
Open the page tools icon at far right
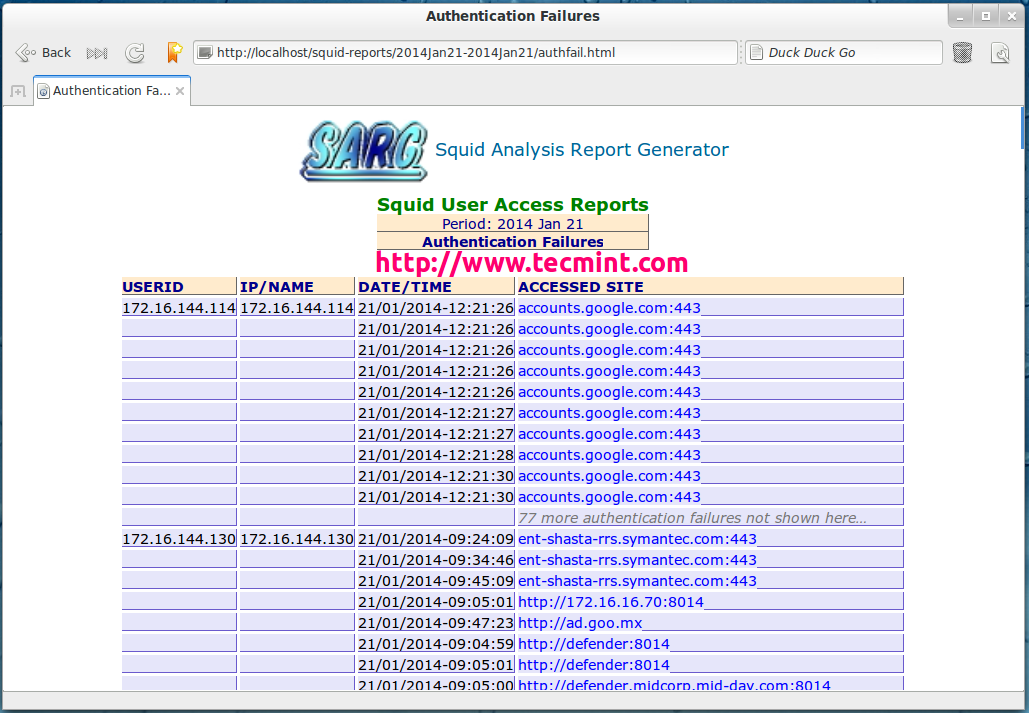(1000, 53)
